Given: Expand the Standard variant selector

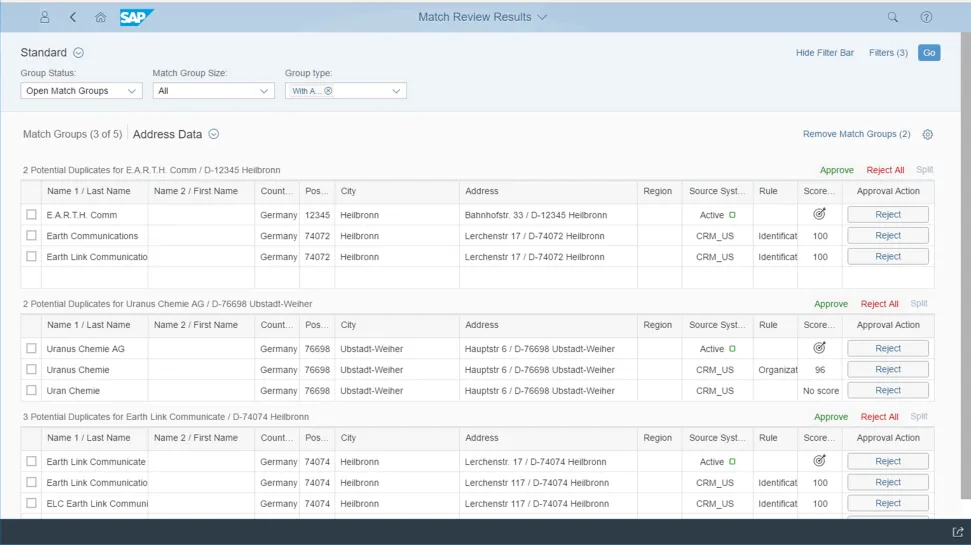Looking at the screenshot, I should pyautogui.click(x=79, y=53).
